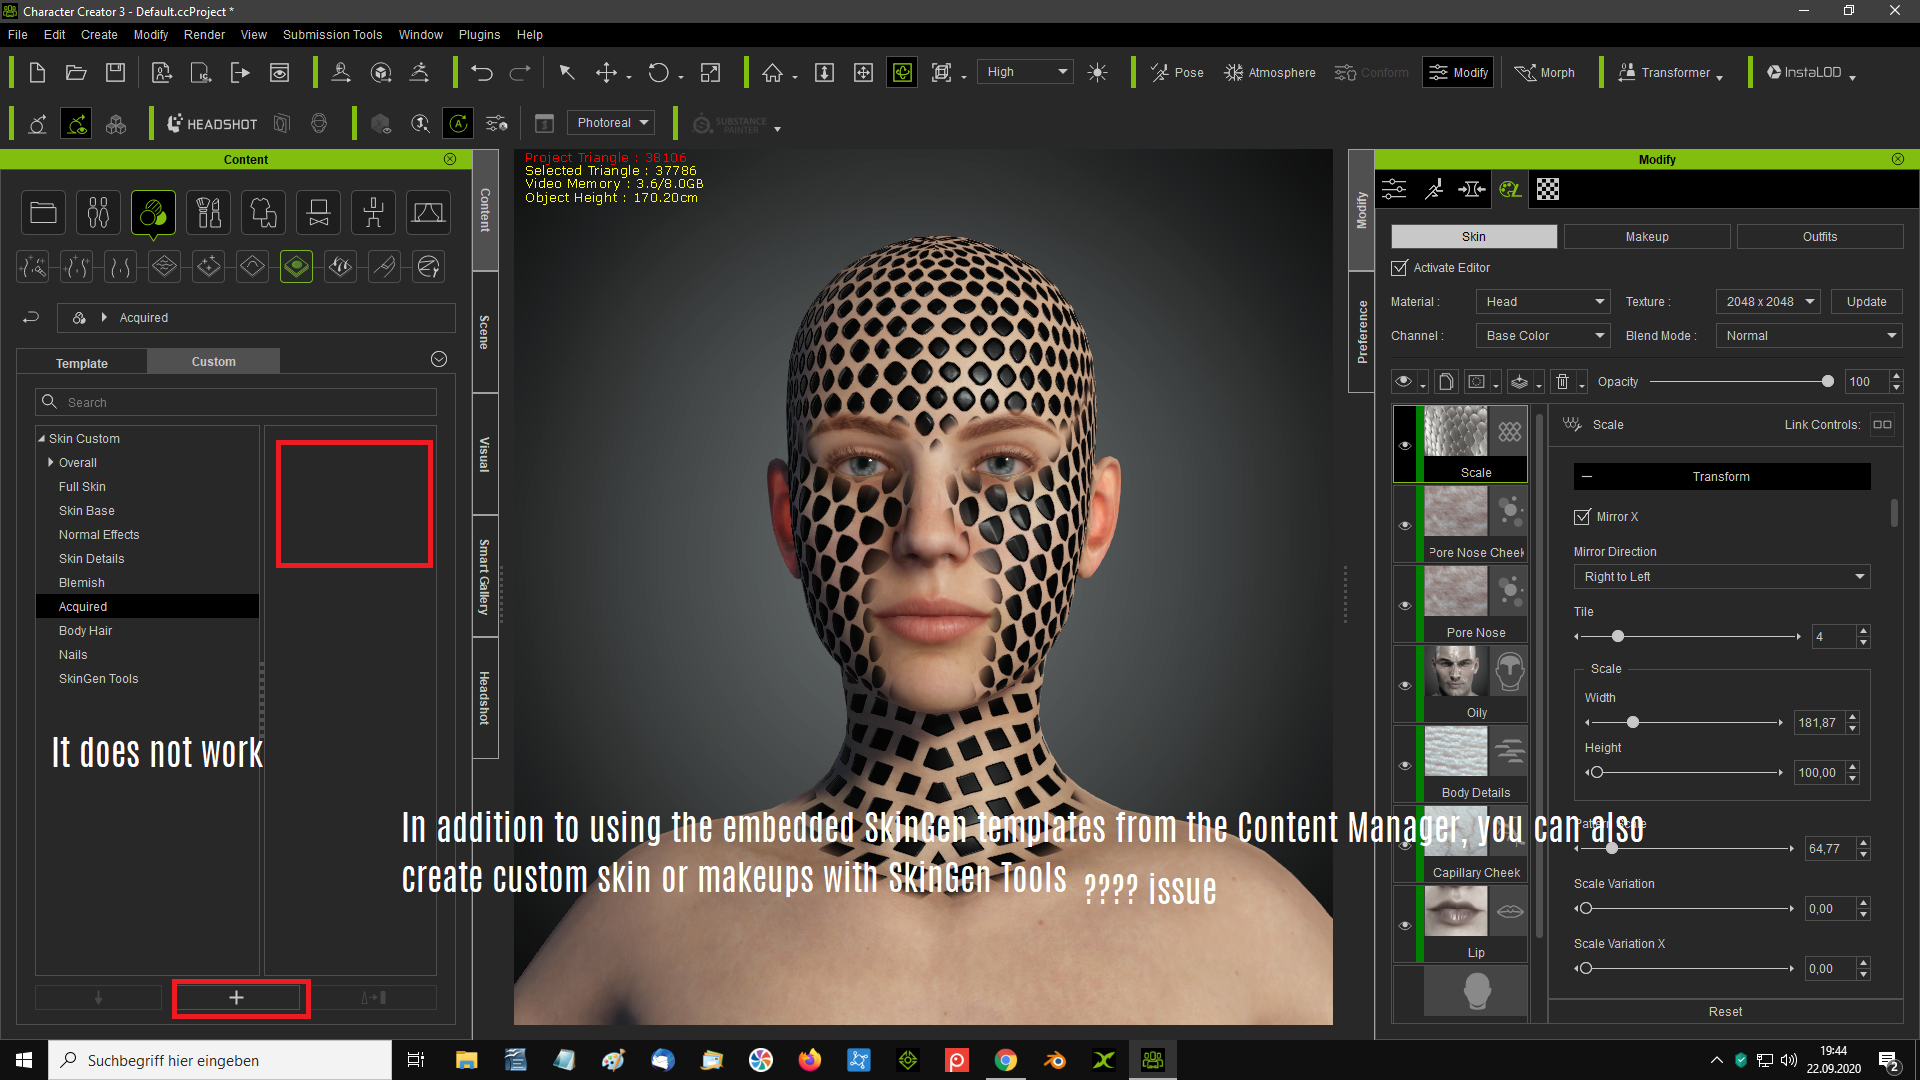Image resolution: width=1920 pixels, height=1080 pixels.
Task: Expand the Overall tree node
Action: (51, 462)
